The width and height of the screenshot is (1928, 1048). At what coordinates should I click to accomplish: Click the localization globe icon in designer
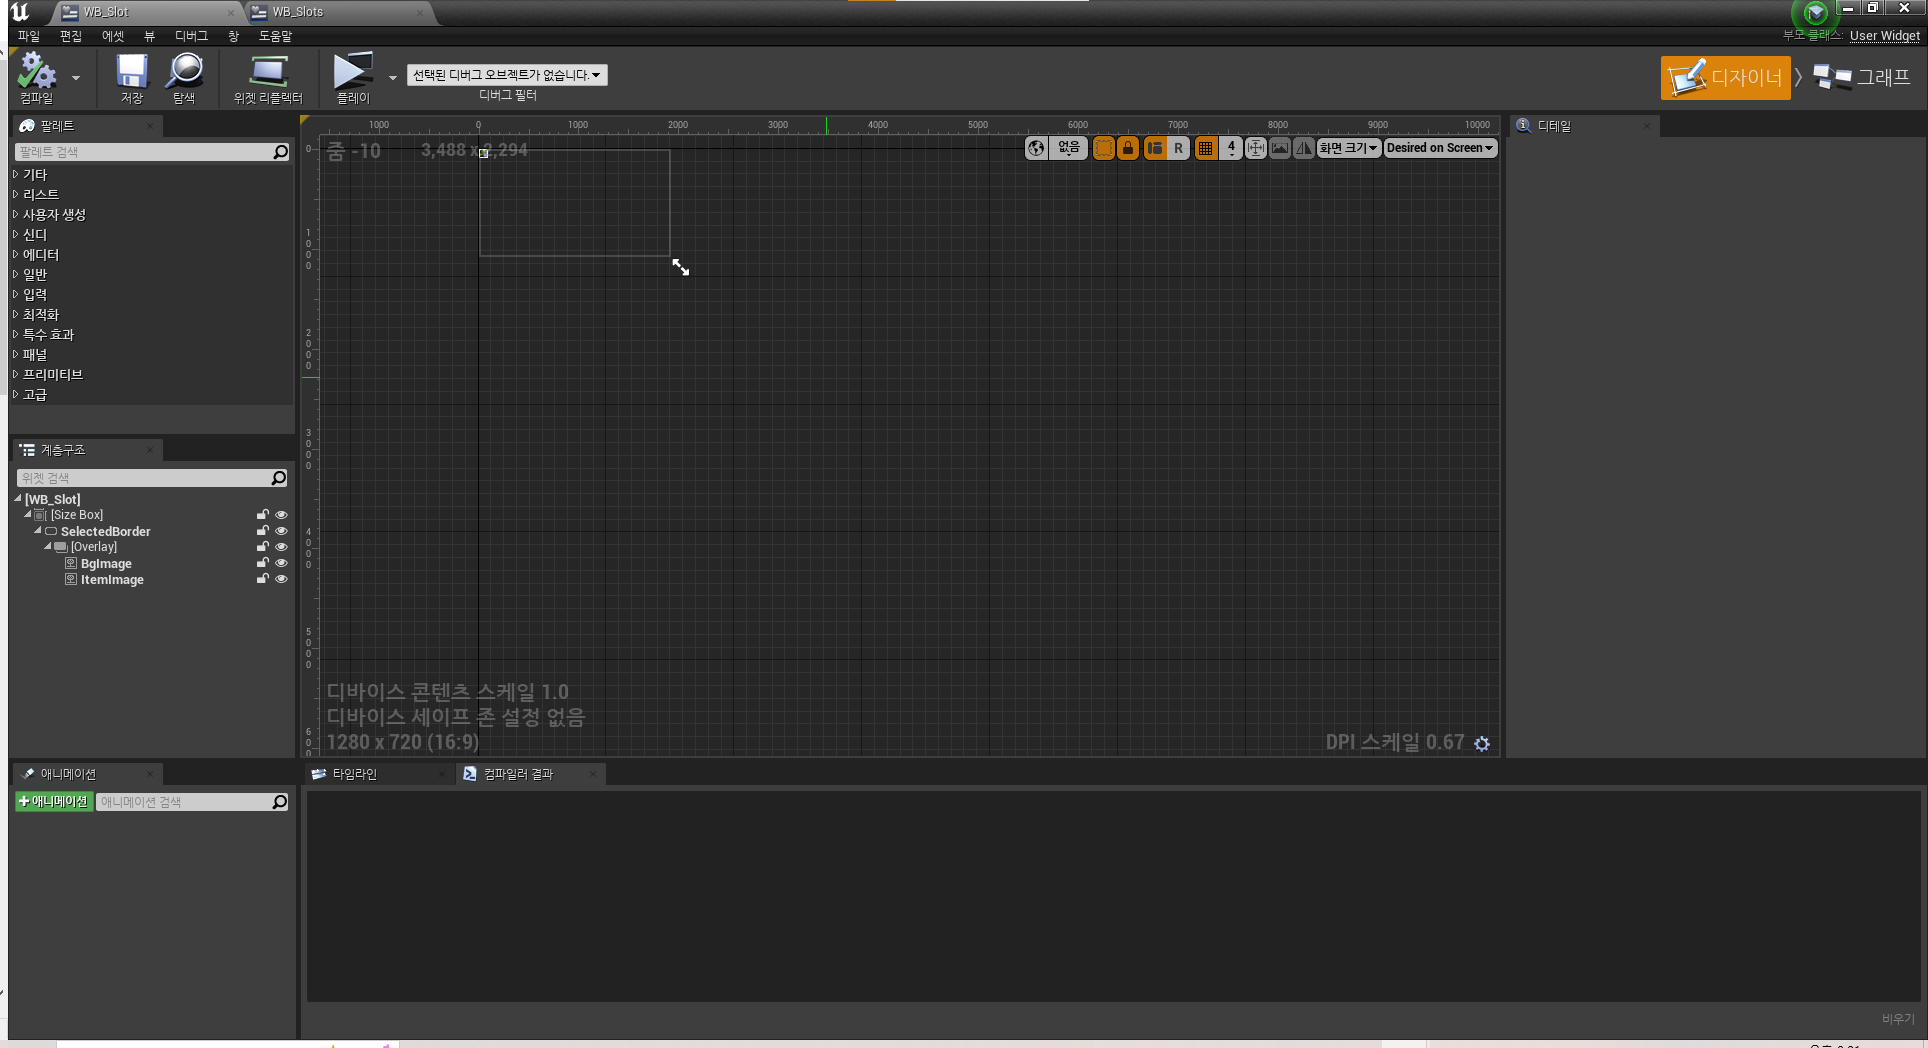1037,148
